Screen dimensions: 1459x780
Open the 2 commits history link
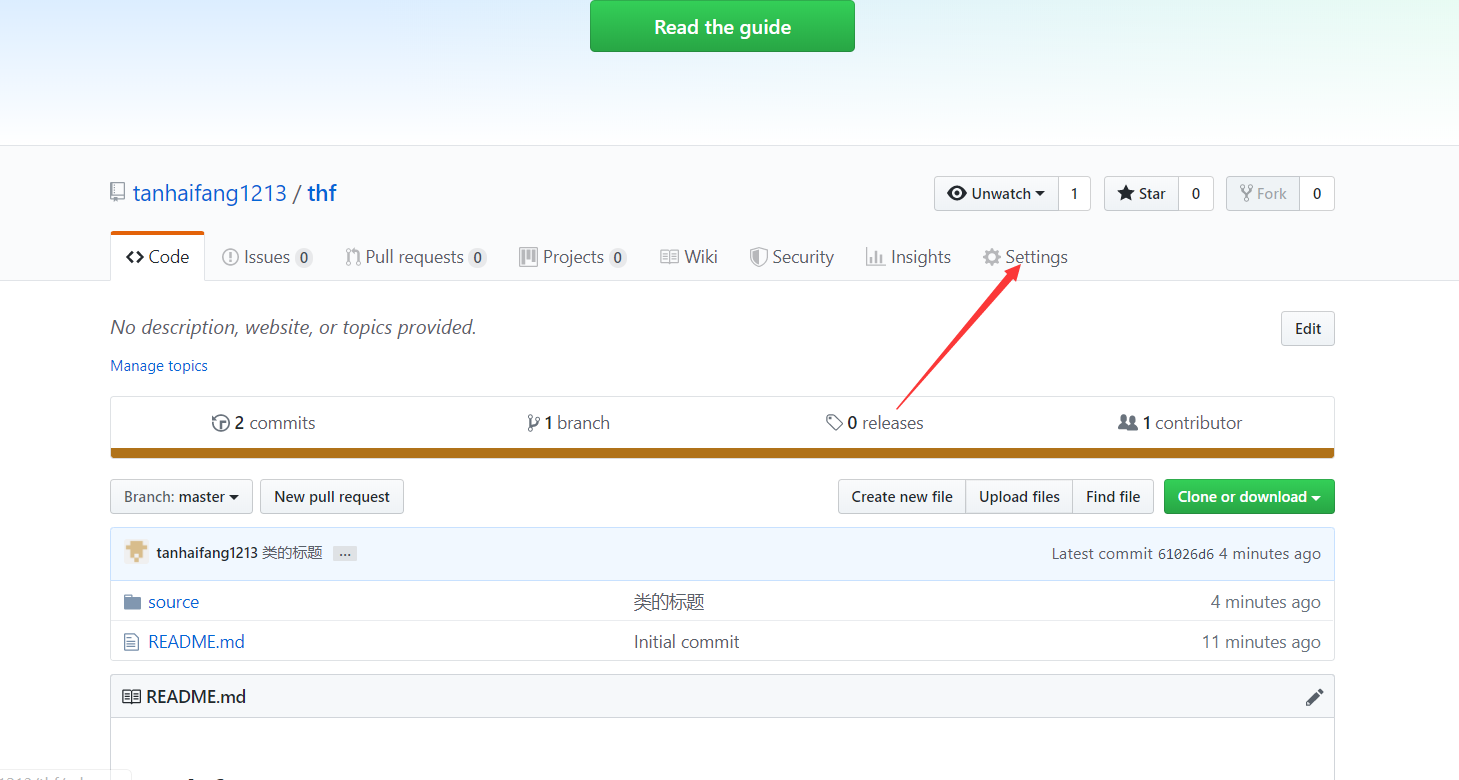[264, 423]
